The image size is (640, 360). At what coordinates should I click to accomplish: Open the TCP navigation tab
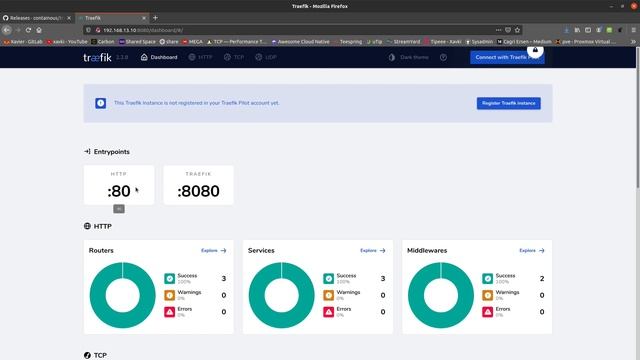pyautogui.click(x=234, y=57)
